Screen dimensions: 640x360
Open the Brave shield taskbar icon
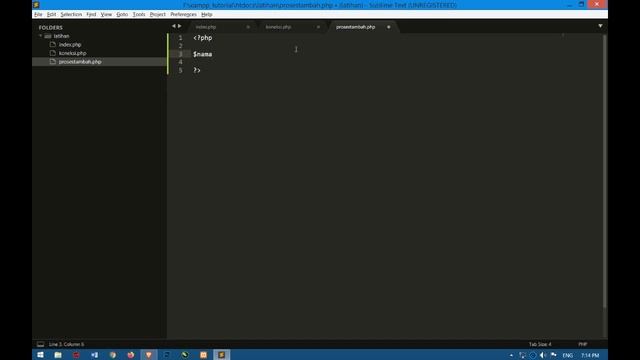(149, 355)
